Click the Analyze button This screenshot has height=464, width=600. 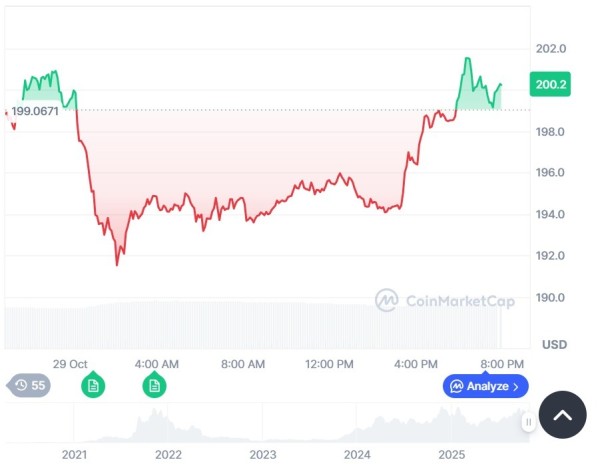pos(485,385)
